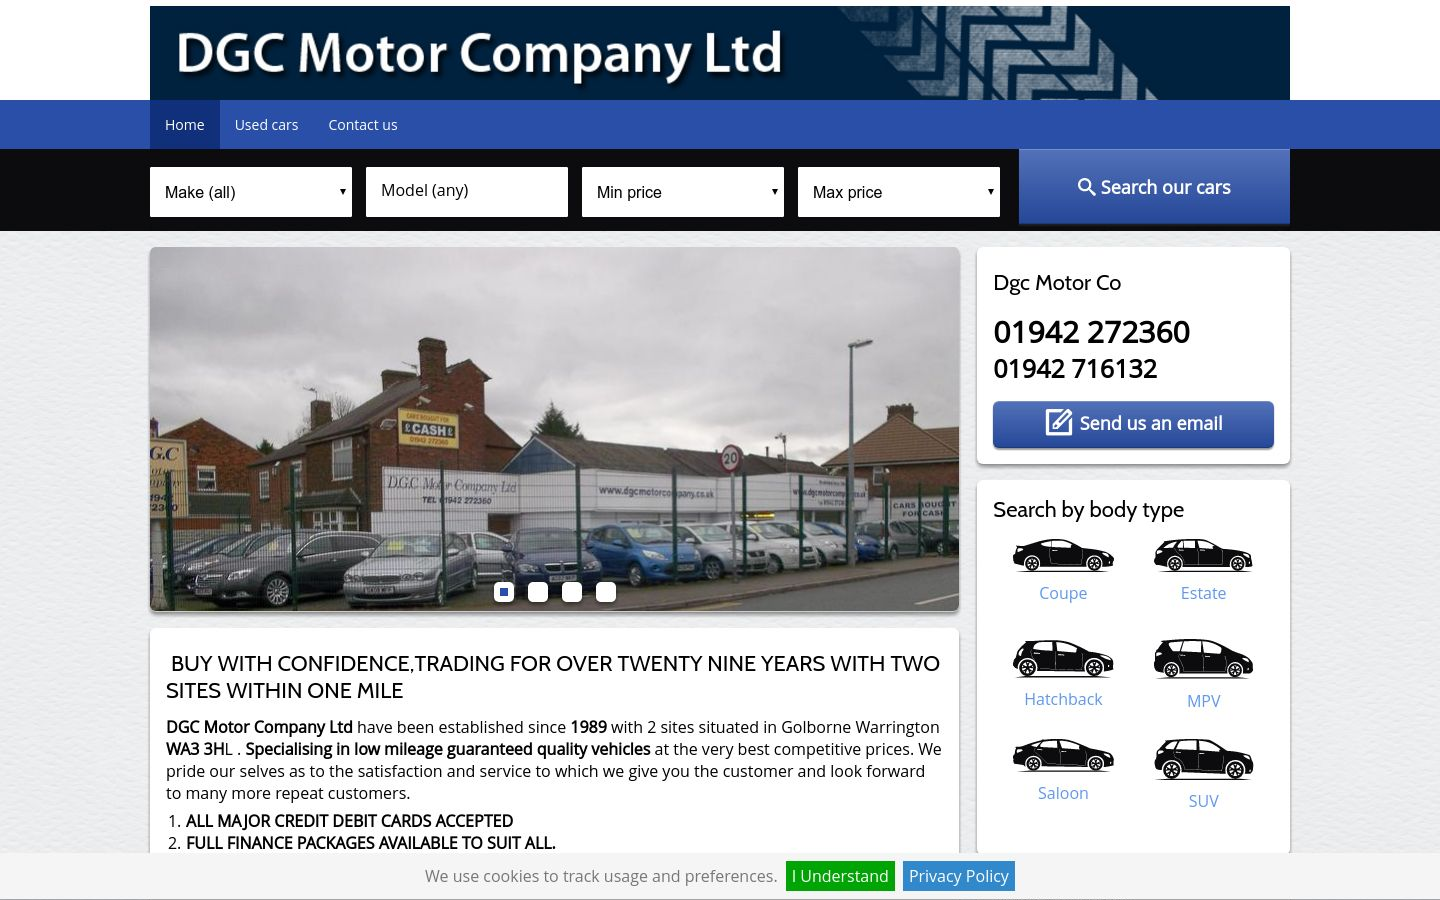Click the Estate car silhouette icon
The image size is (1440, 900).
pyautogui.click(x=1203, y=555)
